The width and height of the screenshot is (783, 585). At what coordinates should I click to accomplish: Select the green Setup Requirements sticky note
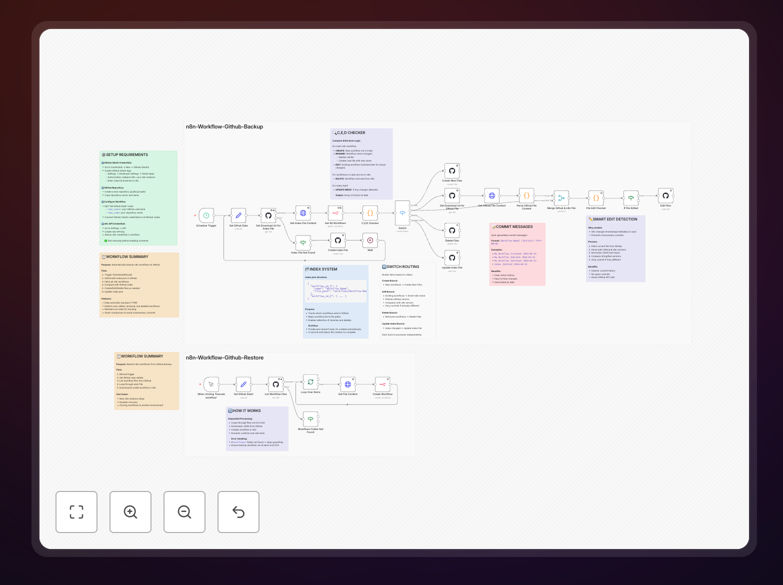(138, 198)
